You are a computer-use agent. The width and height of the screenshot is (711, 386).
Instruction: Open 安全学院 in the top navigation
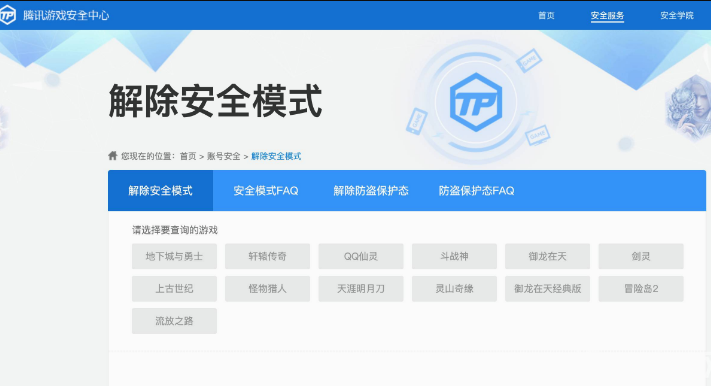point(677,15)
